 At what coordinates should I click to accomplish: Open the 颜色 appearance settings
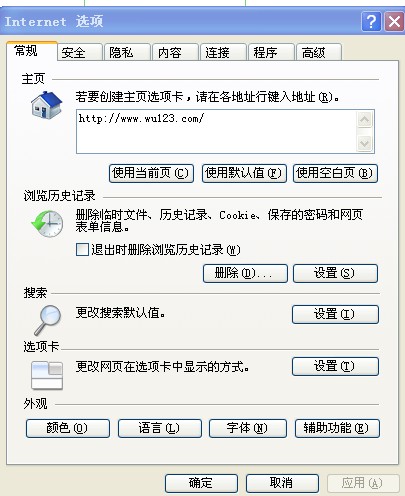coord(68,428)
